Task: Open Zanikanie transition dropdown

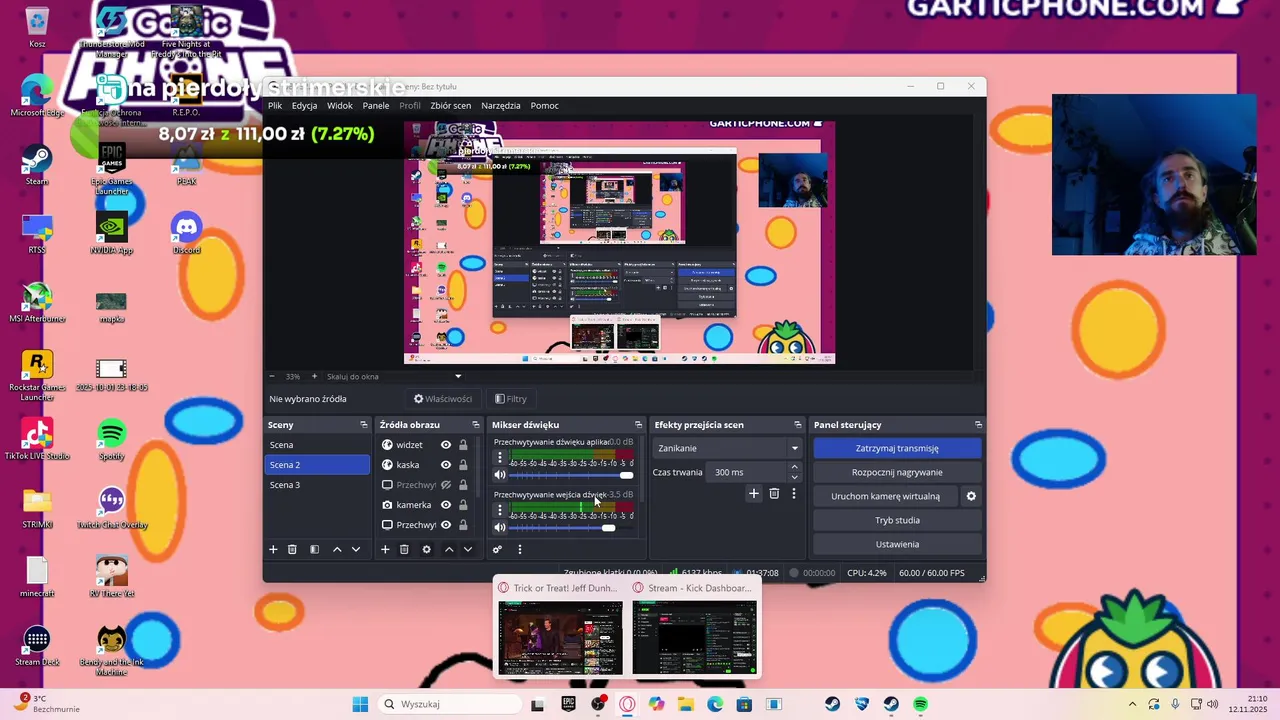Action: (x=727, y=448)
